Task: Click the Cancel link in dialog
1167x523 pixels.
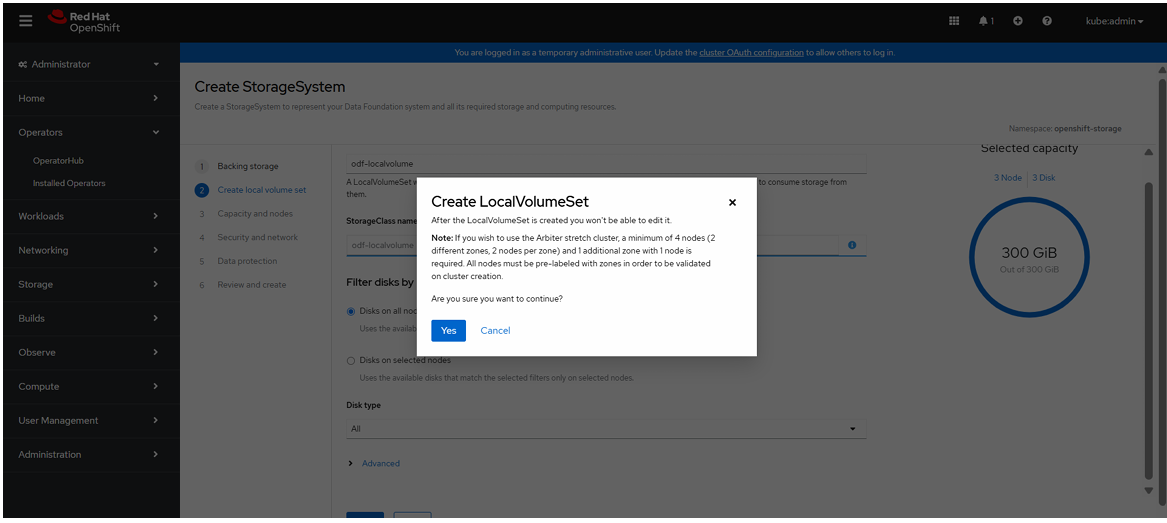Action: click(x=495, y=331)
